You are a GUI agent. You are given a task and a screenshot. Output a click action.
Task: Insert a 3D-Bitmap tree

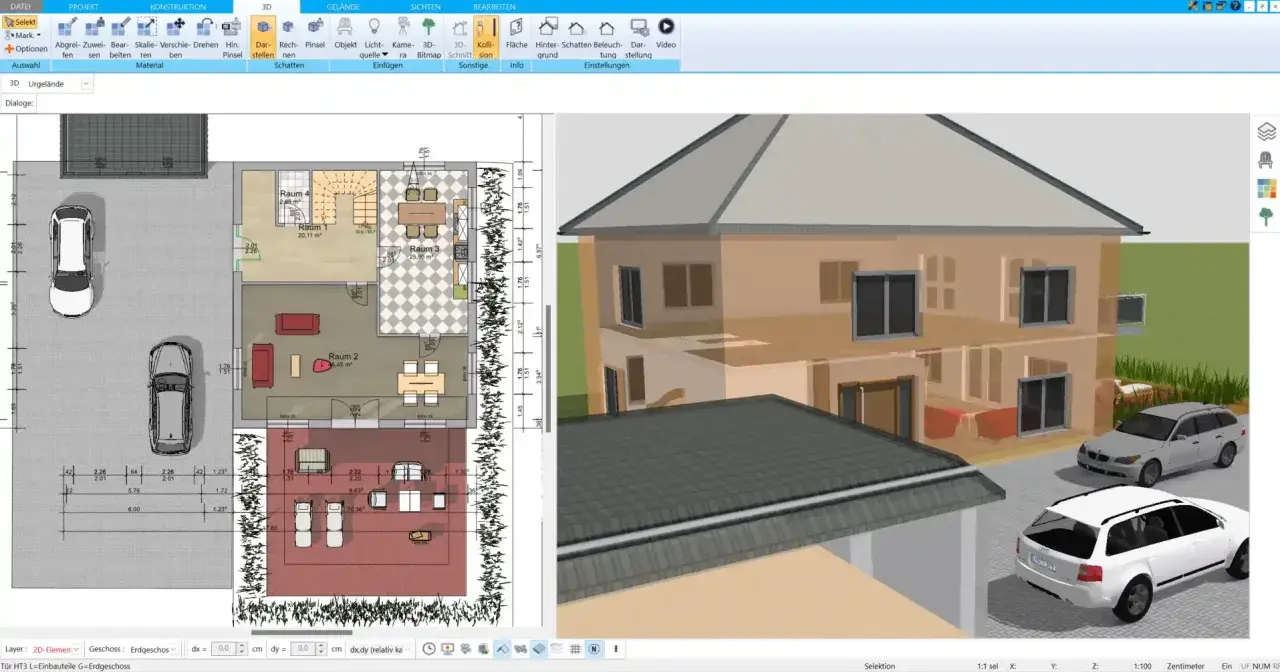point(429,38)
